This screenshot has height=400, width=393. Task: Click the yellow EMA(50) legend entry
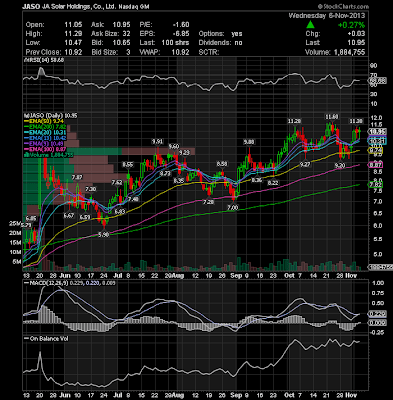pyautogui.click(x=45, y=121)
